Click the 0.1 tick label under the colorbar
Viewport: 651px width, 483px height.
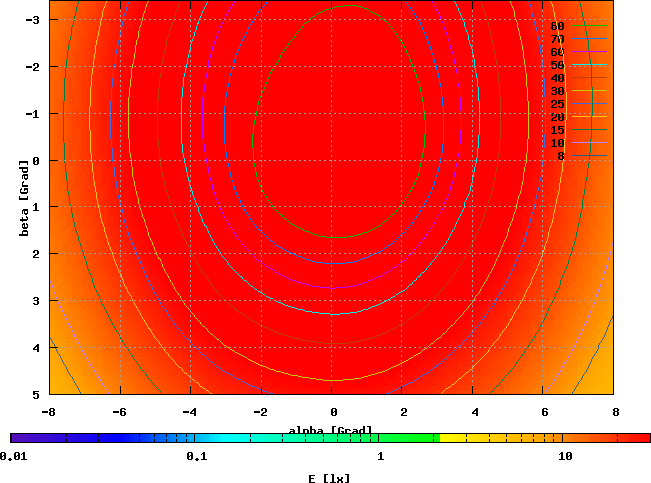pos(196,456)
